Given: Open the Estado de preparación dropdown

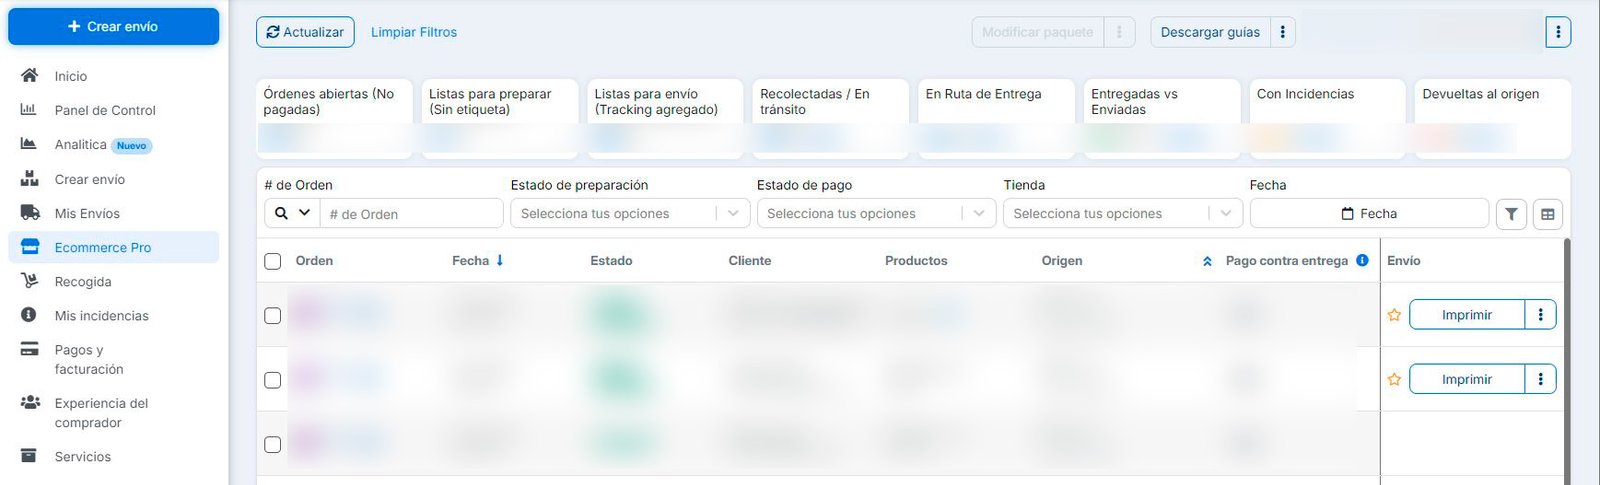Looking at the screenshot, I should coord(630,213).
